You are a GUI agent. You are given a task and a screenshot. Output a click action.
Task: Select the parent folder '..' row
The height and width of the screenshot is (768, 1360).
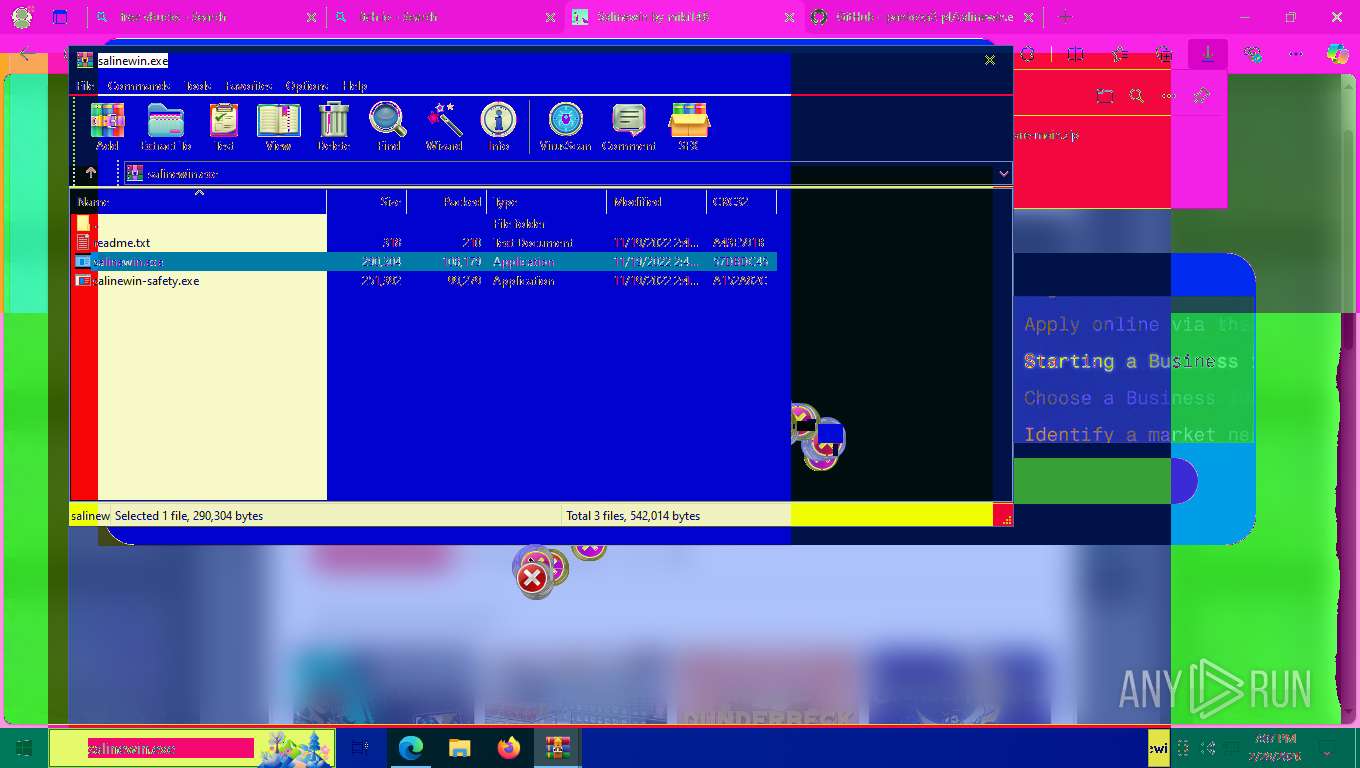423,224
